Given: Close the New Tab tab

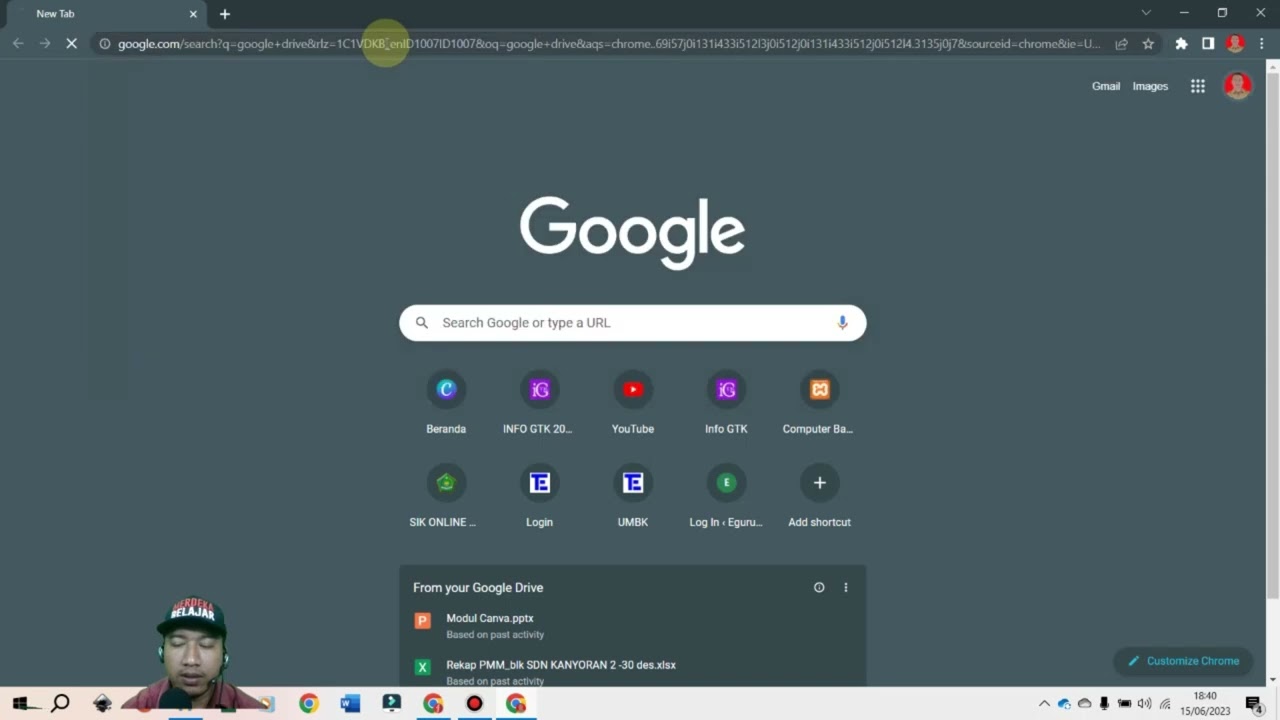Looking at the screenshot, I should point(193,14).
